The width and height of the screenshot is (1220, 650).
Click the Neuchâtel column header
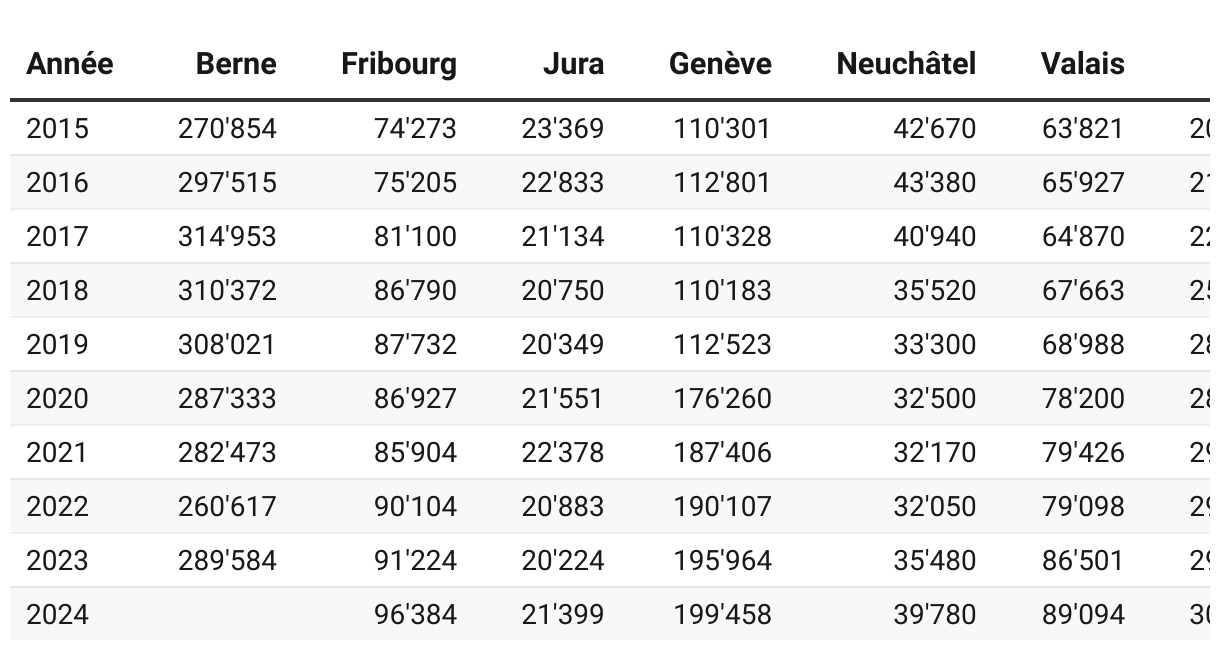906,64
